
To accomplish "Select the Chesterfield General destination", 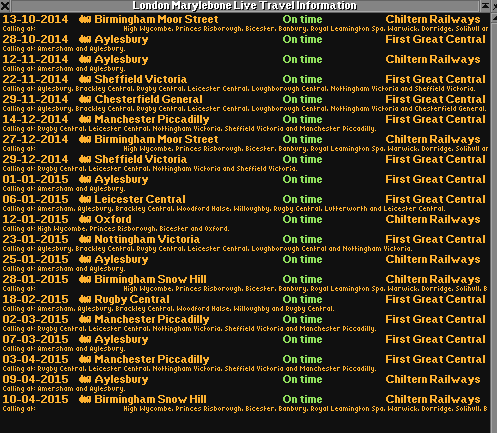I will [148, 99].
